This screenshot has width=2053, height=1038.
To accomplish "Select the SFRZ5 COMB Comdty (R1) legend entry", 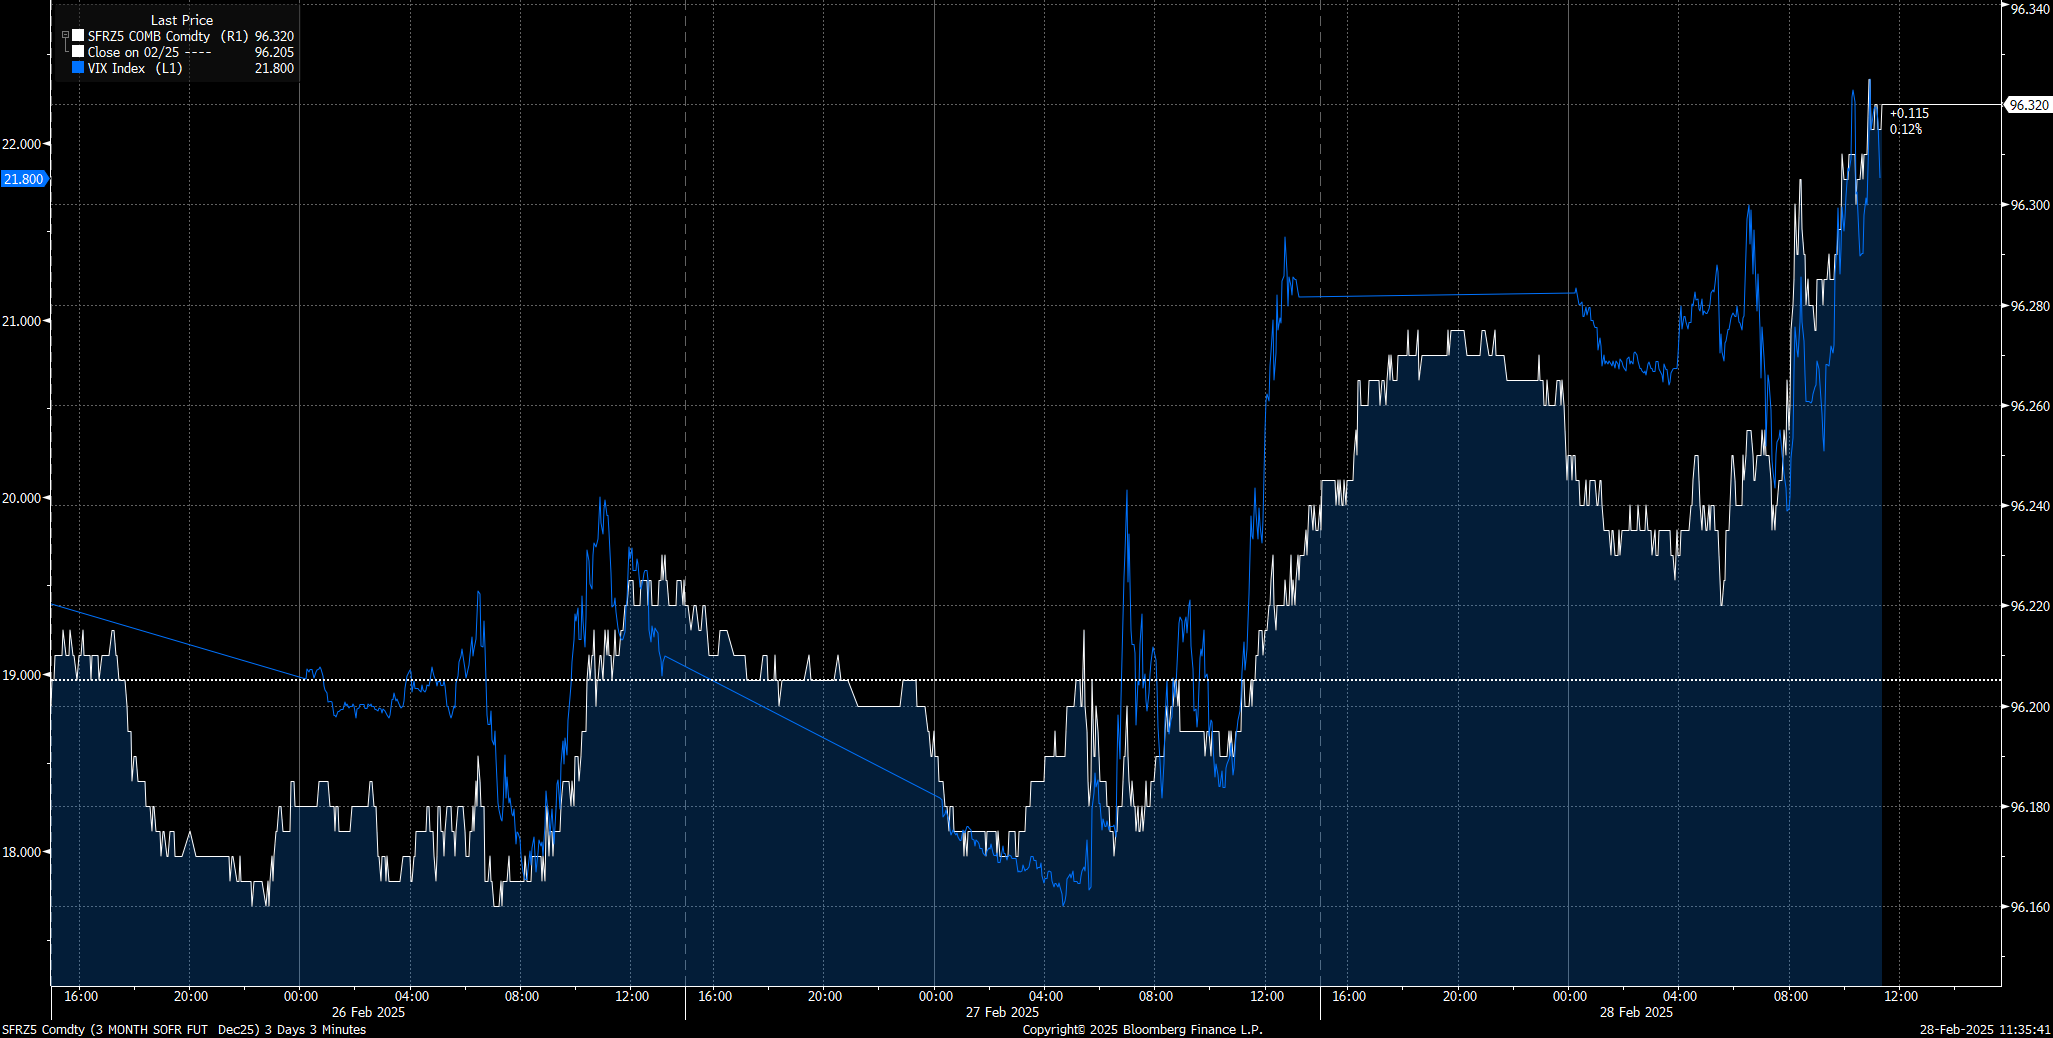I will (x=168, y=36).
